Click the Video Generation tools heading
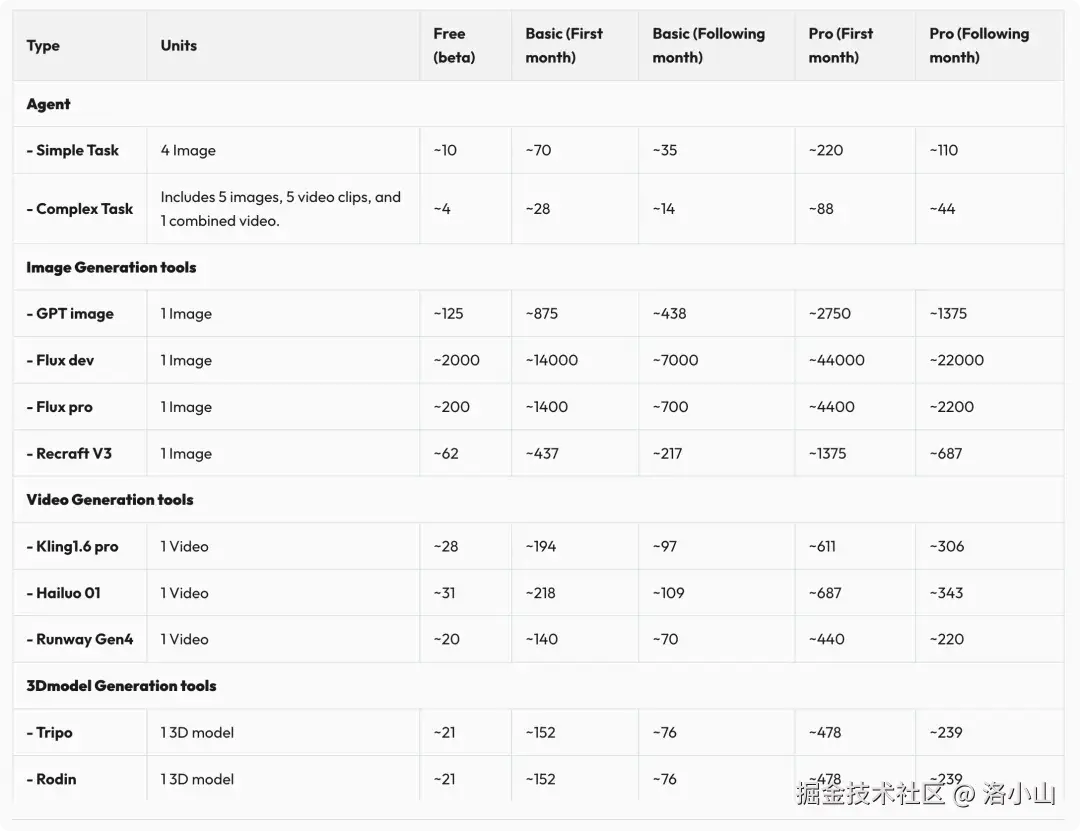Image resolution: width=1080 pixels, height=831 pixels. click(110, 500)
